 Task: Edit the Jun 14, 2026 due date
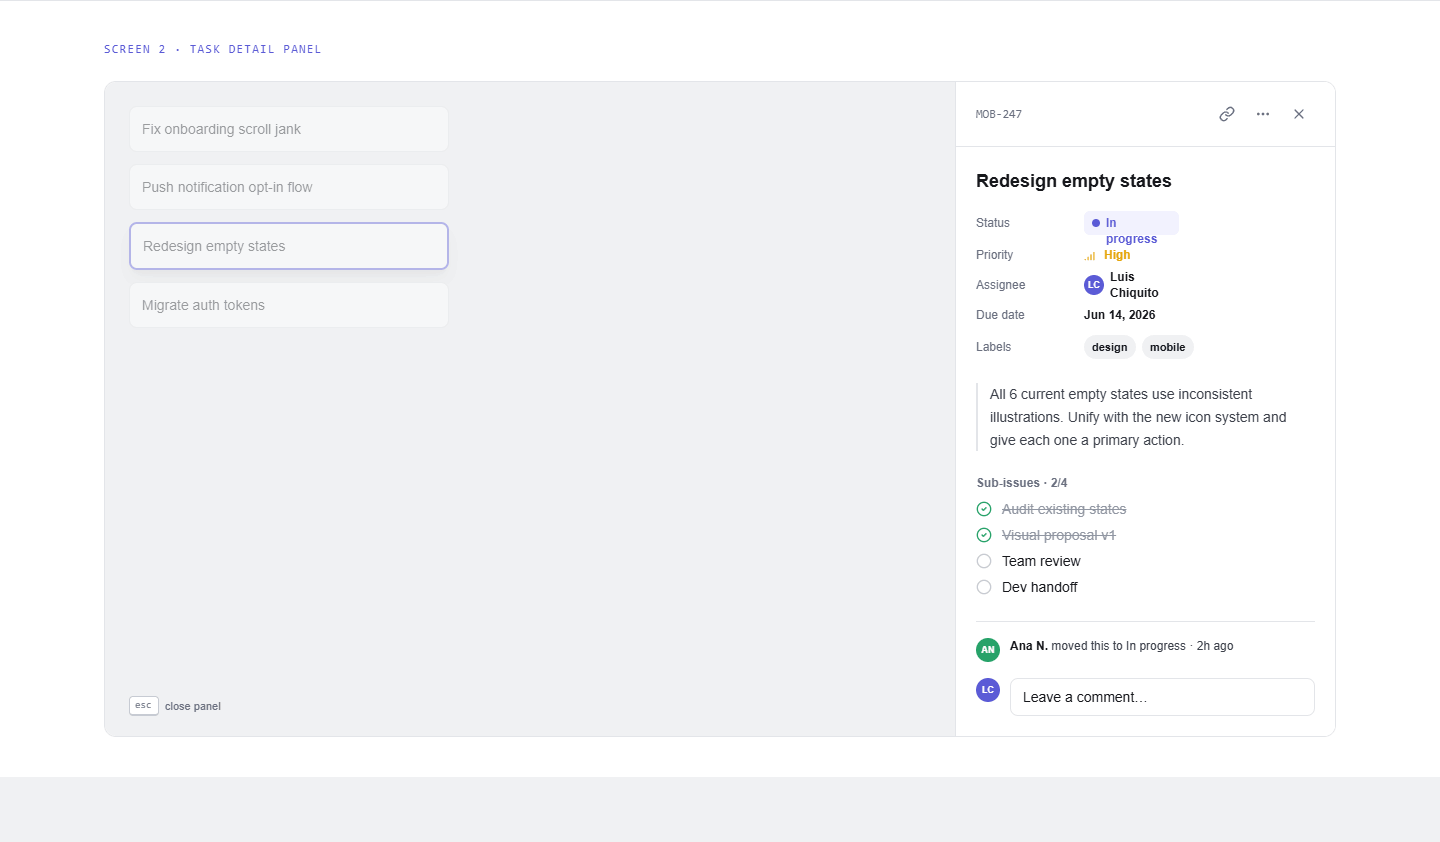[1120, 315]
